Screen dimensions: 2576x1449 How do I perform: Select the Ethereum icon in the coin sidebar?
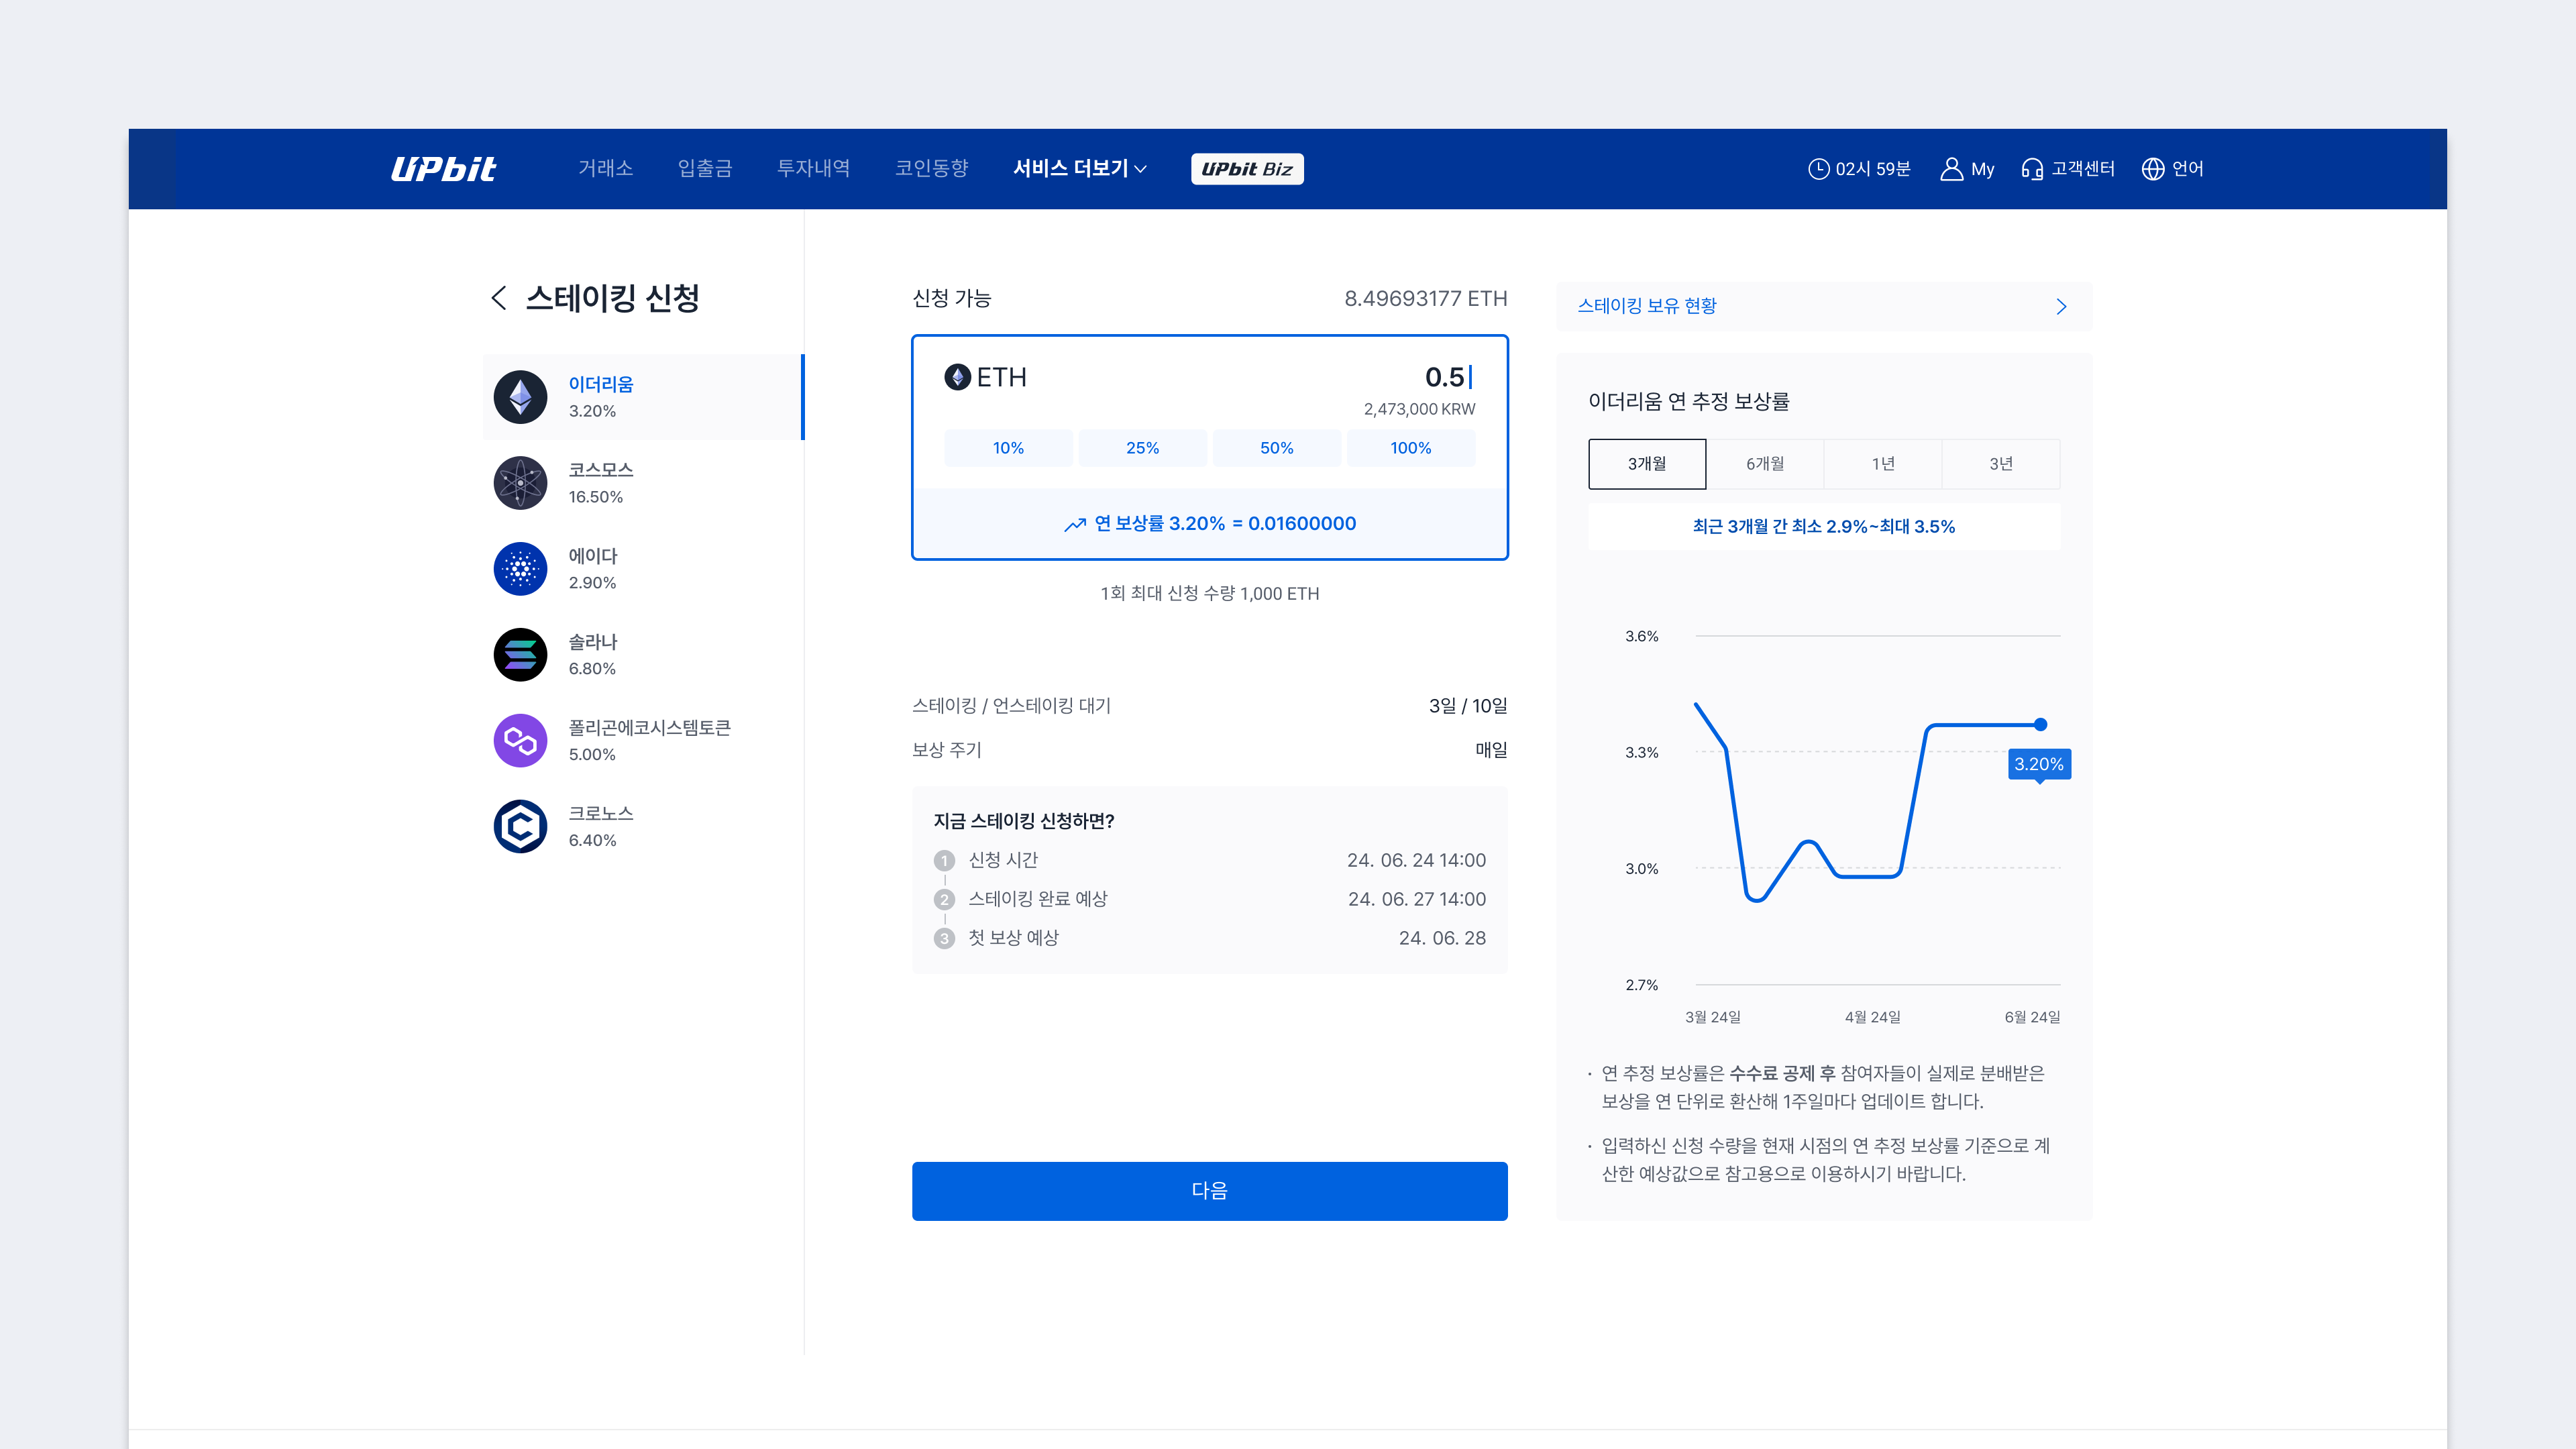520,396
